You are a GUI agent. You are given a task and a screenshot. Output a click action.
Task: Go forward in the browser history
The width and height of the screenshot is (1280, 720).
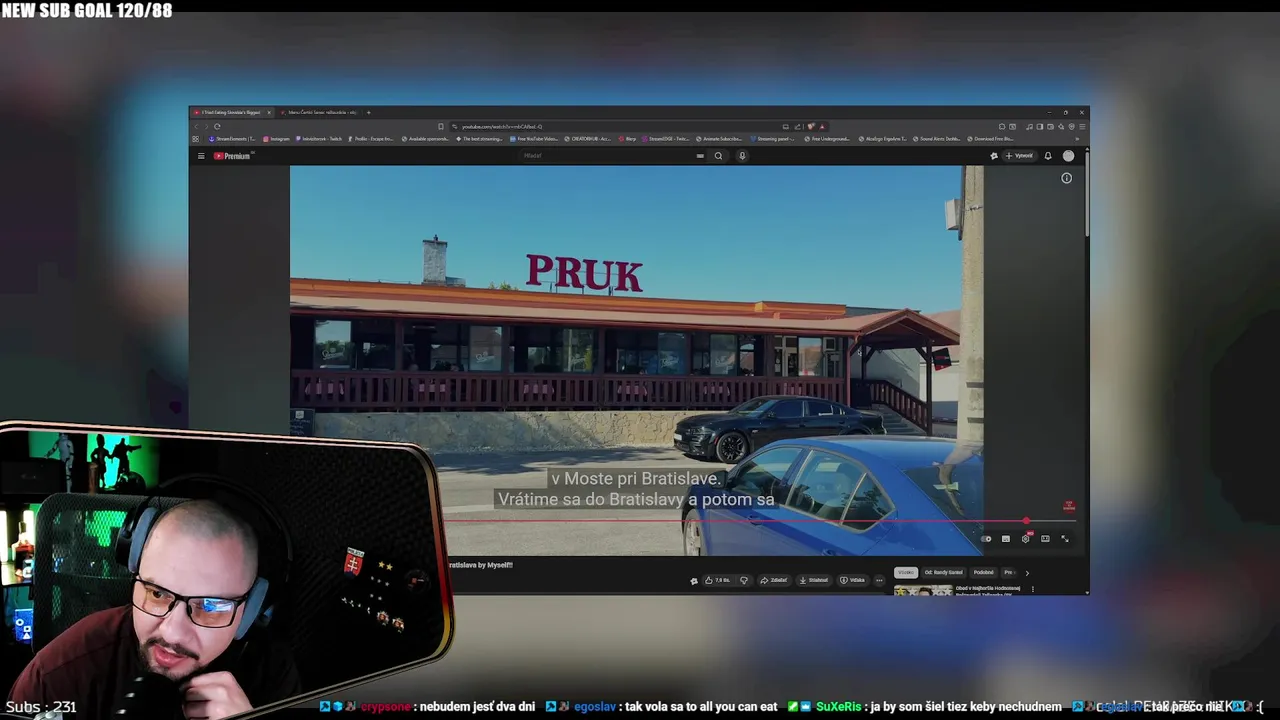click(x=206, y=126)
